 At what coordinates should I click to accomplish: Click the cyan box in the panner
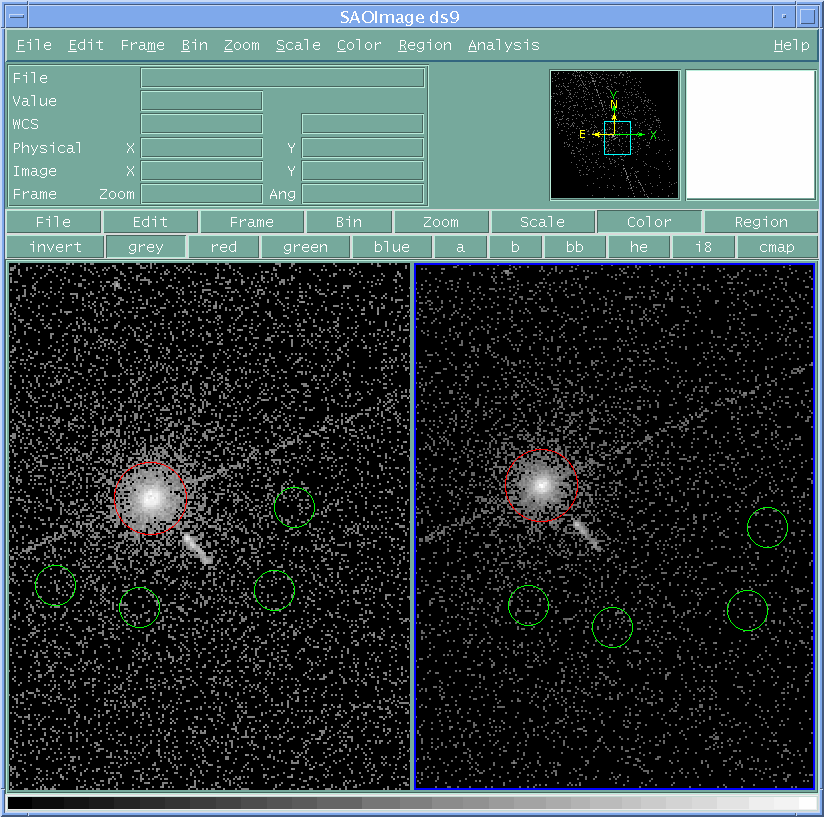click(x=617, y=138)
